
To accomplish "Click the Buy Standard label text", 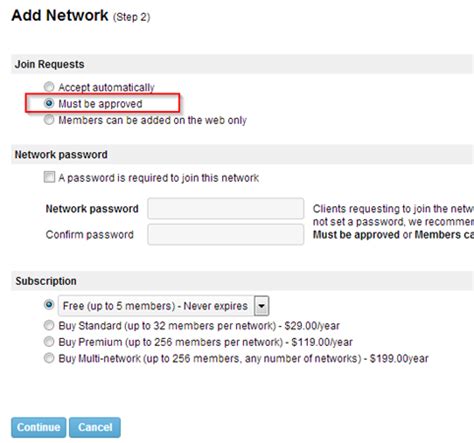I will [199, 326].
